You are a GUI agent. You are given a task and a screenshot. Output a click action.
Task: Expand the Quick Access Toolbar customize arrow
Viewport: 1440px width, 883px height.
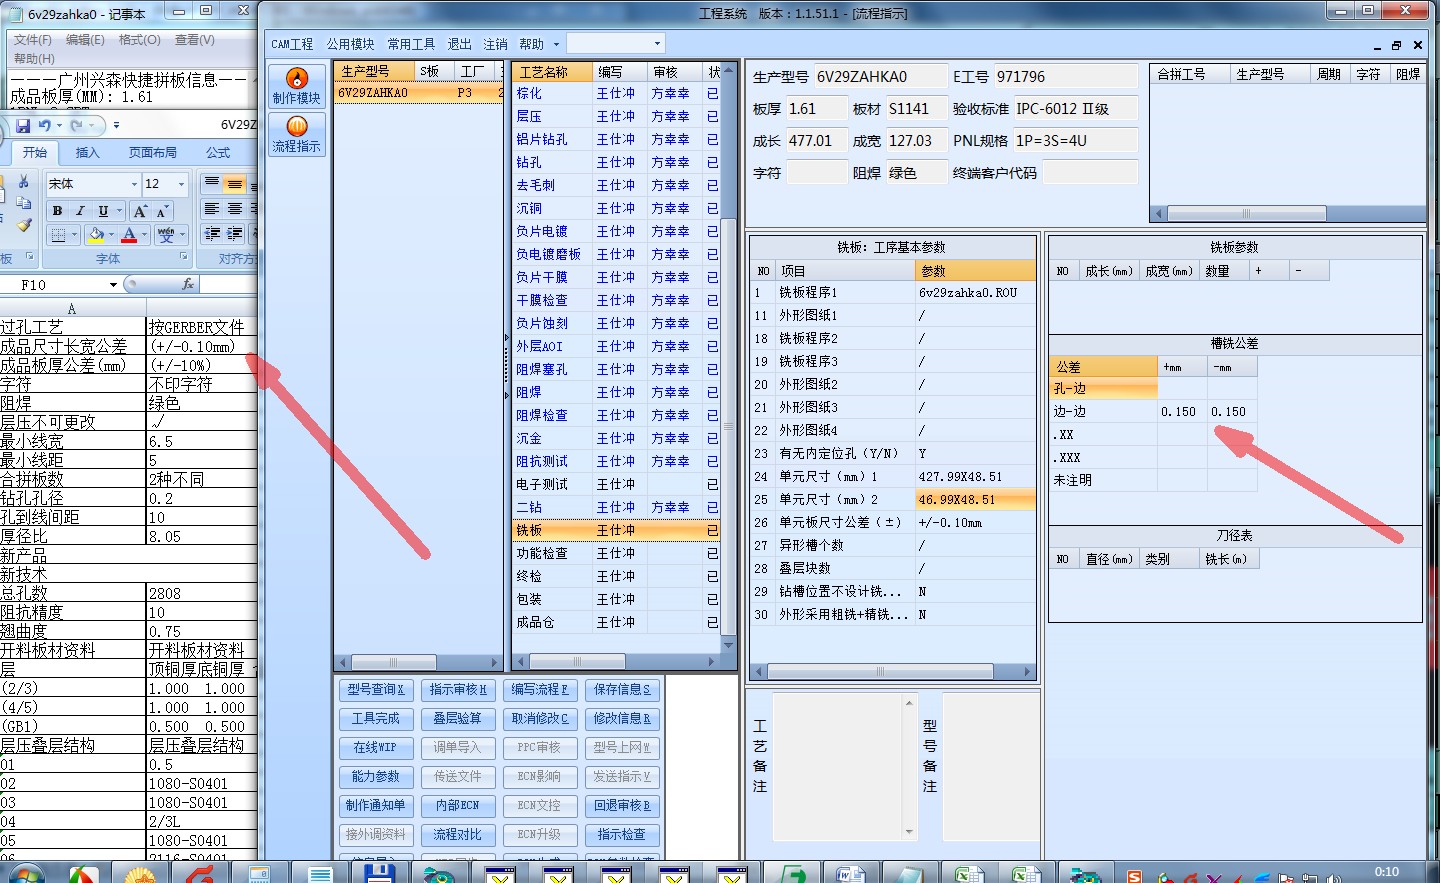click(116, 126)
